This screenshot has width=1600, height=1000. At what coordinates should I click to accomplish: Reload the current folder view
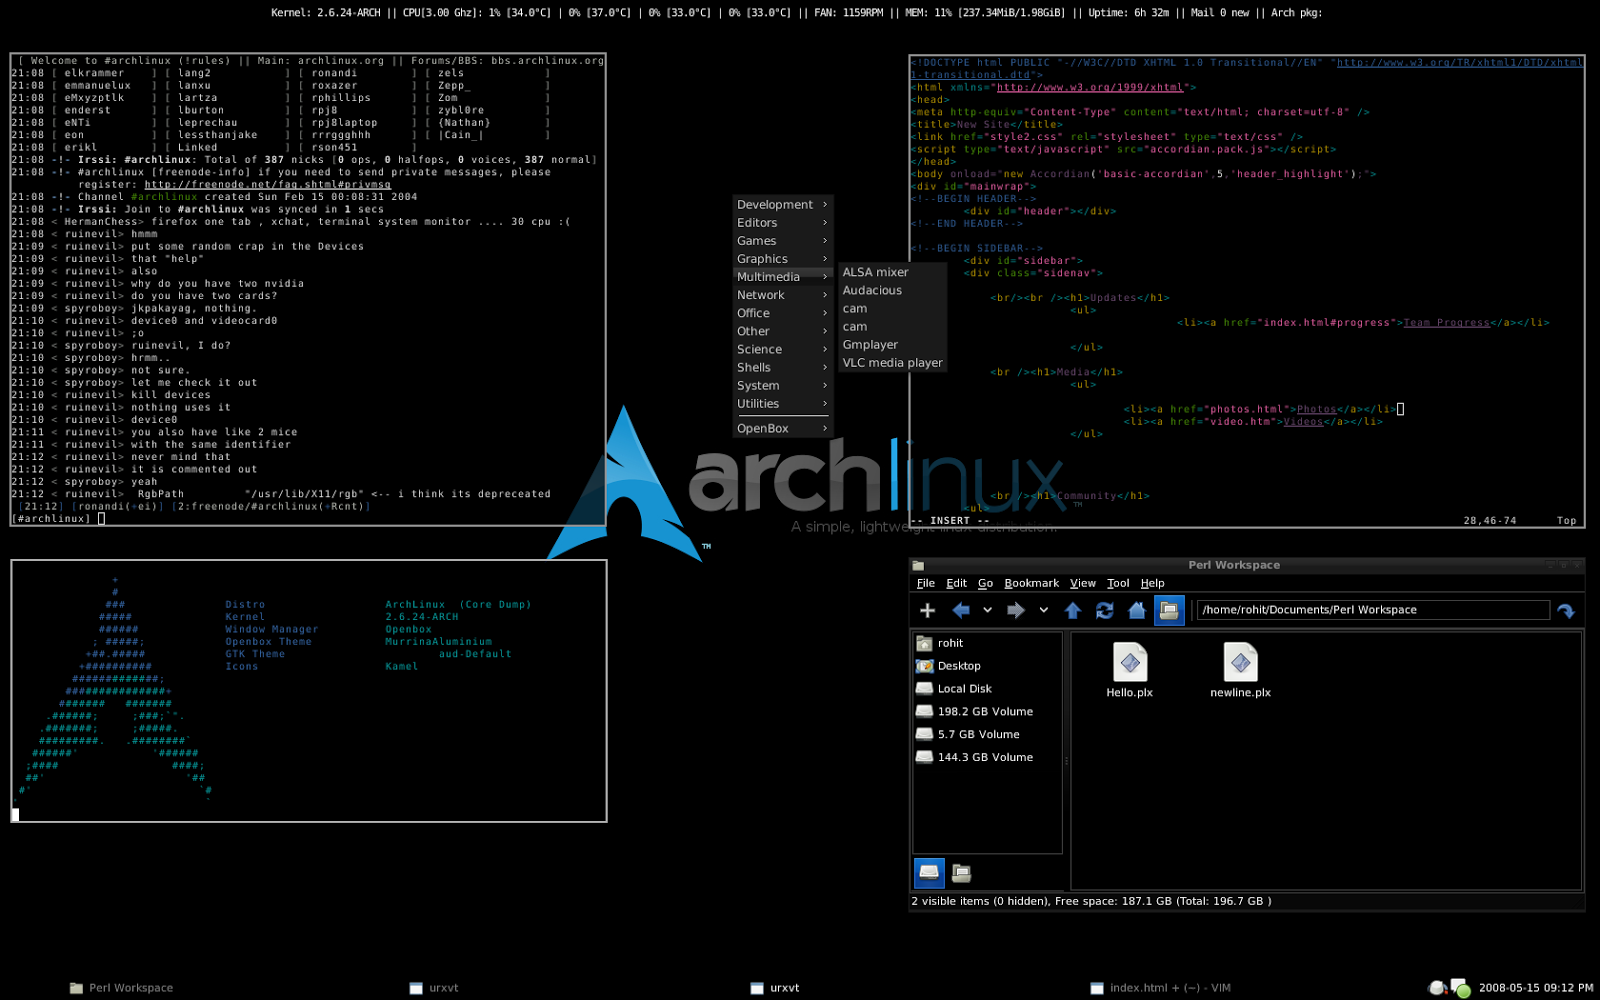click(1104, 609)
